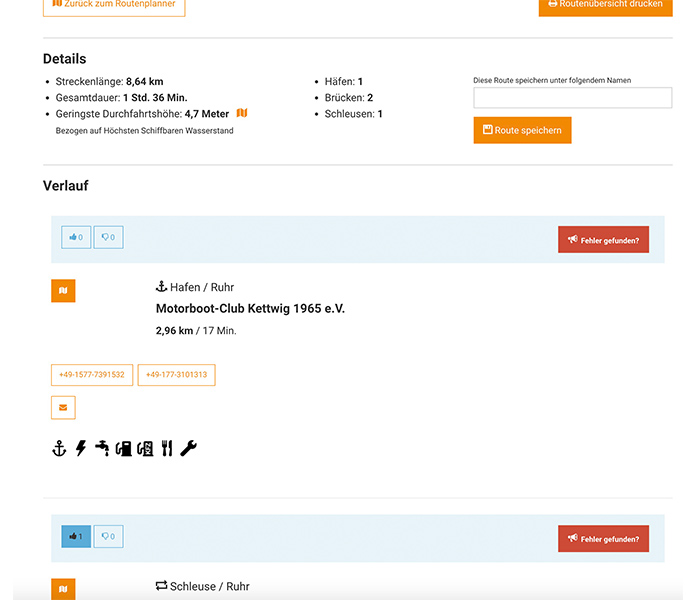Dislike the Schleuse / Ruhr entry

tap(108, 537)
